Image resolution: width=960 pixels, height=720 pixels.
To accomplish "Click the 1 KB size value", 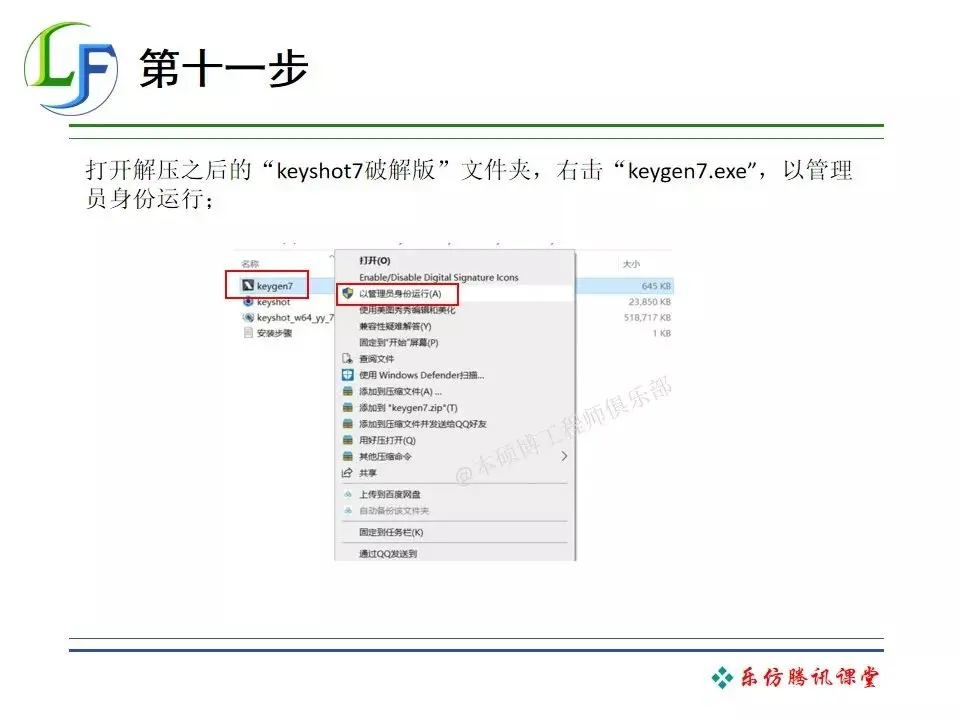I will (662, 333).
